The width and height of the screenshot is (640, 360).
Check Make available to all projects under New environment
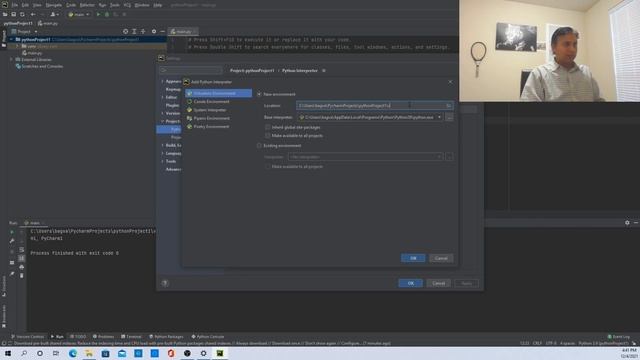[x=268, y=136]
